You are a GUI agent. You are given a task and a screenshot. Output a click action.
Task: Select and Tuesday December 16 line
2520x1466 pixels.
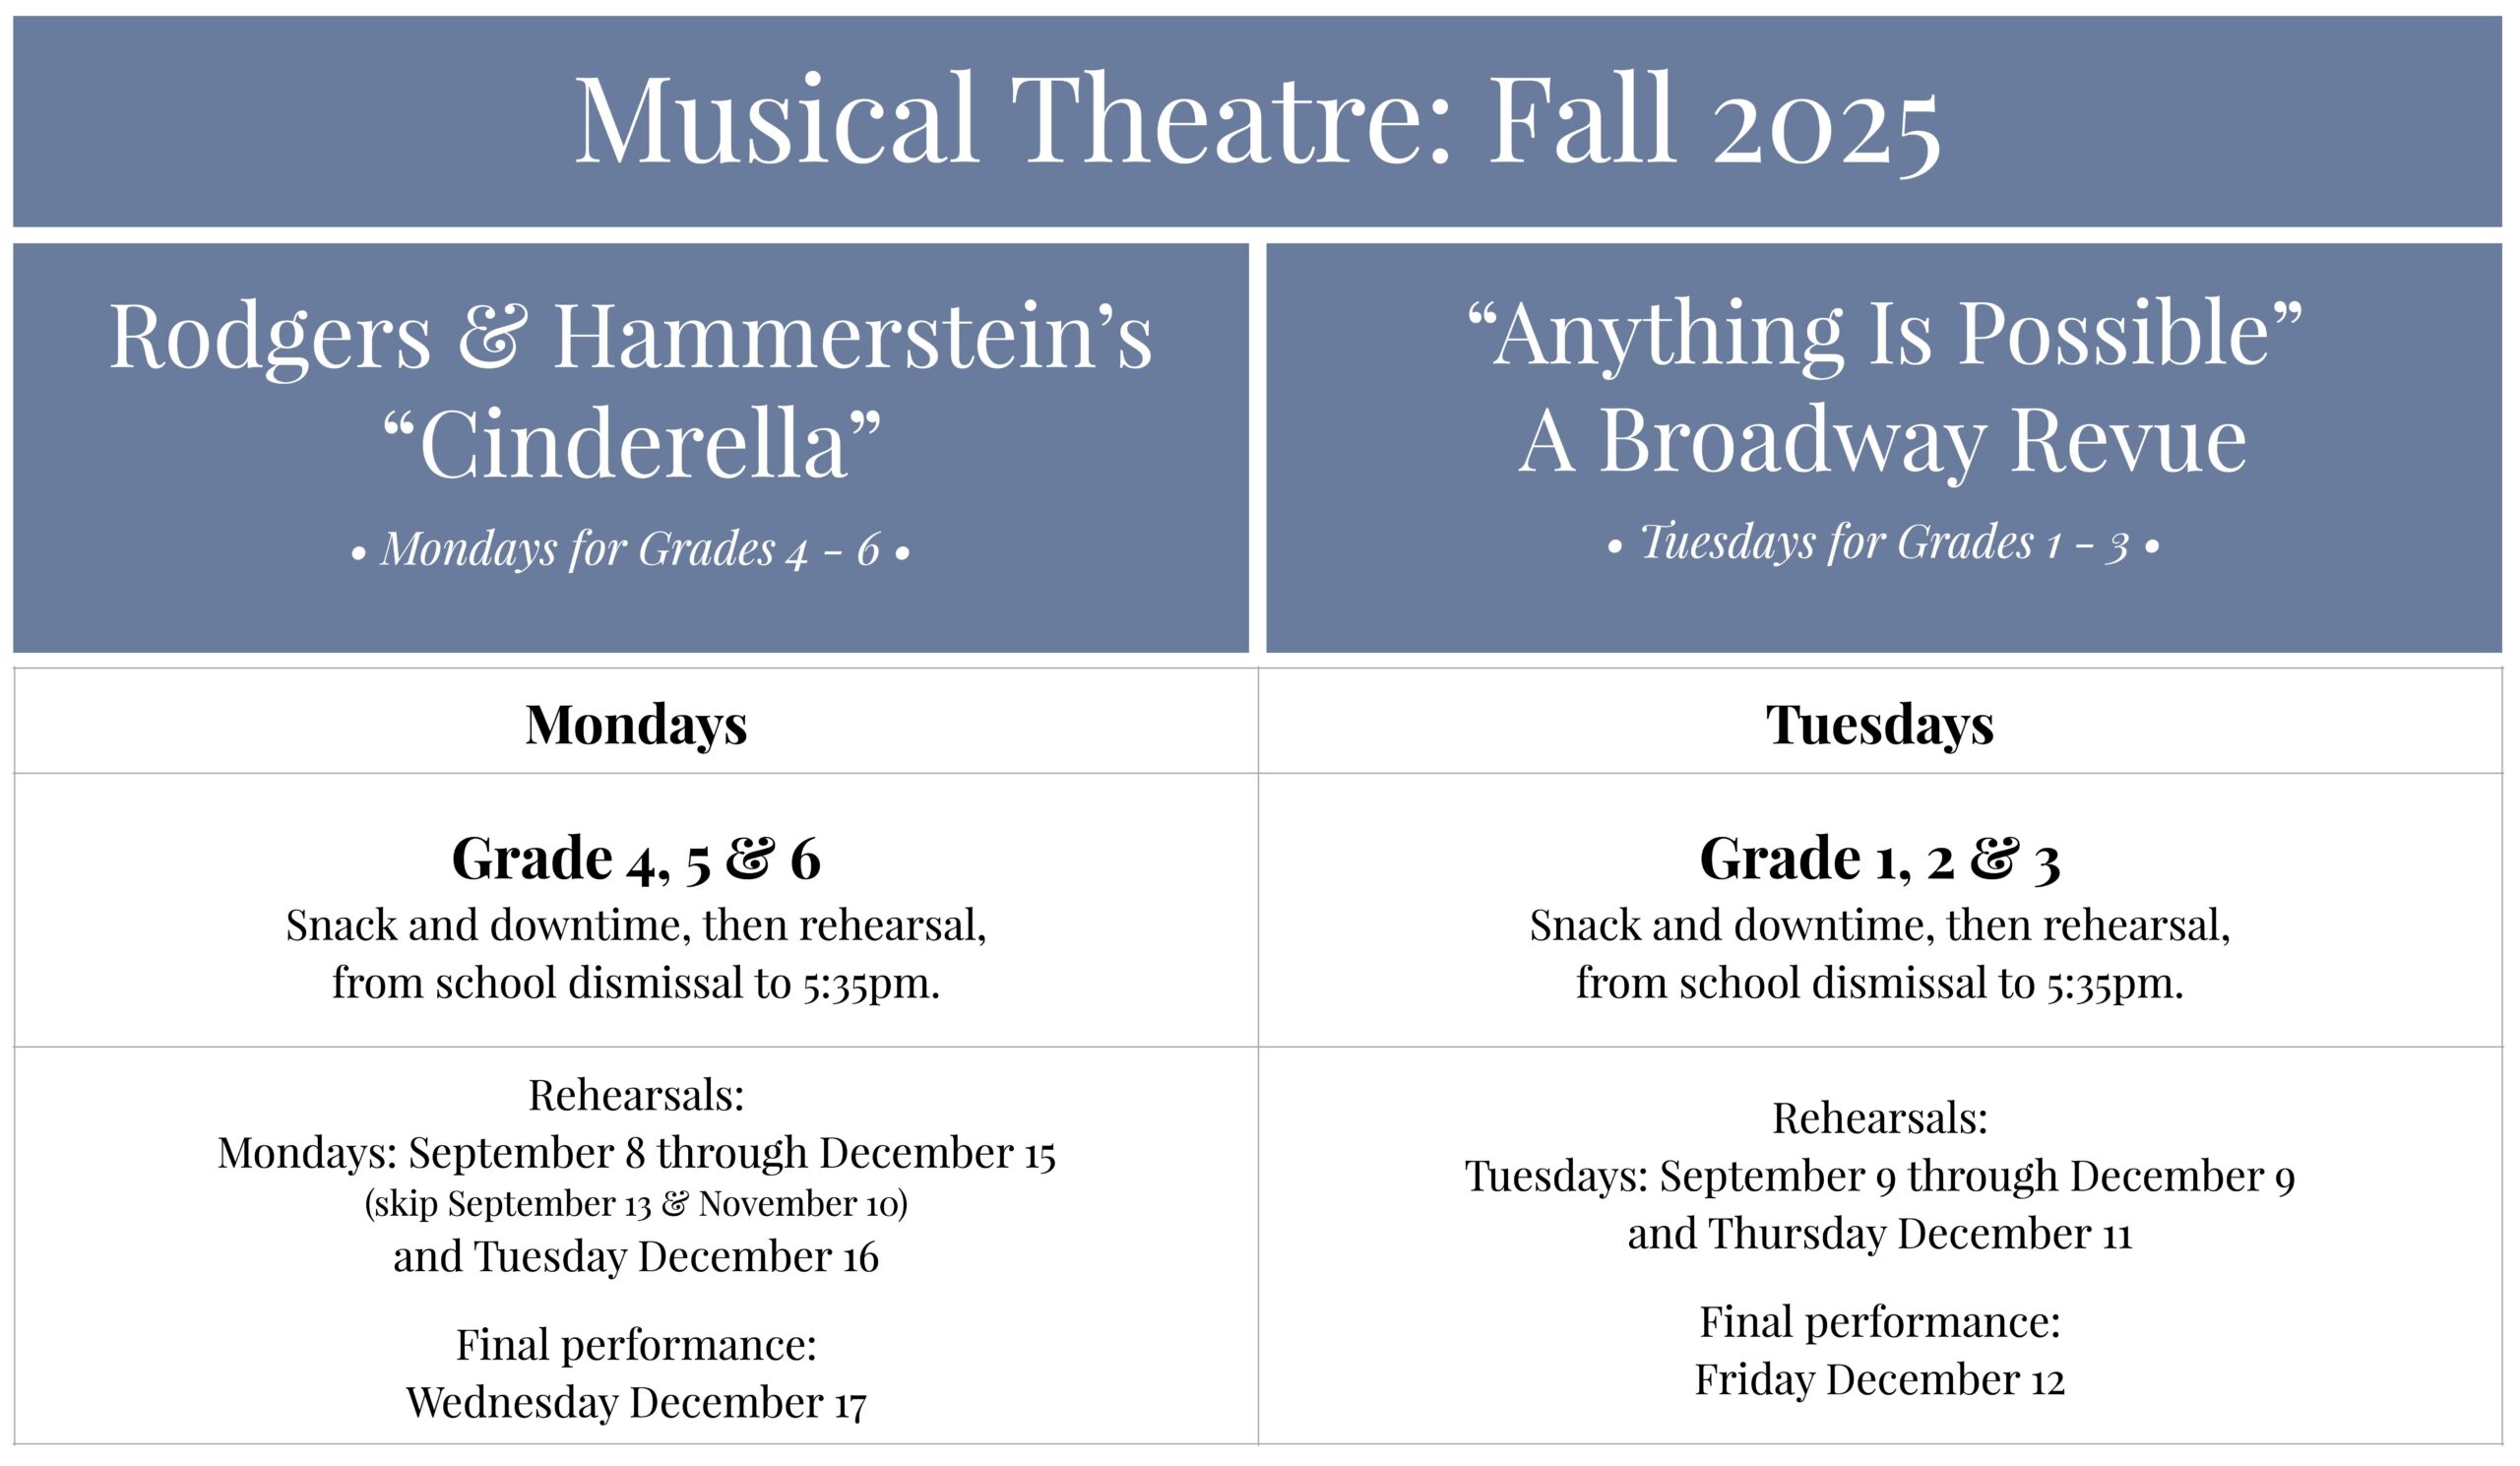click(x=636, y=1257)
